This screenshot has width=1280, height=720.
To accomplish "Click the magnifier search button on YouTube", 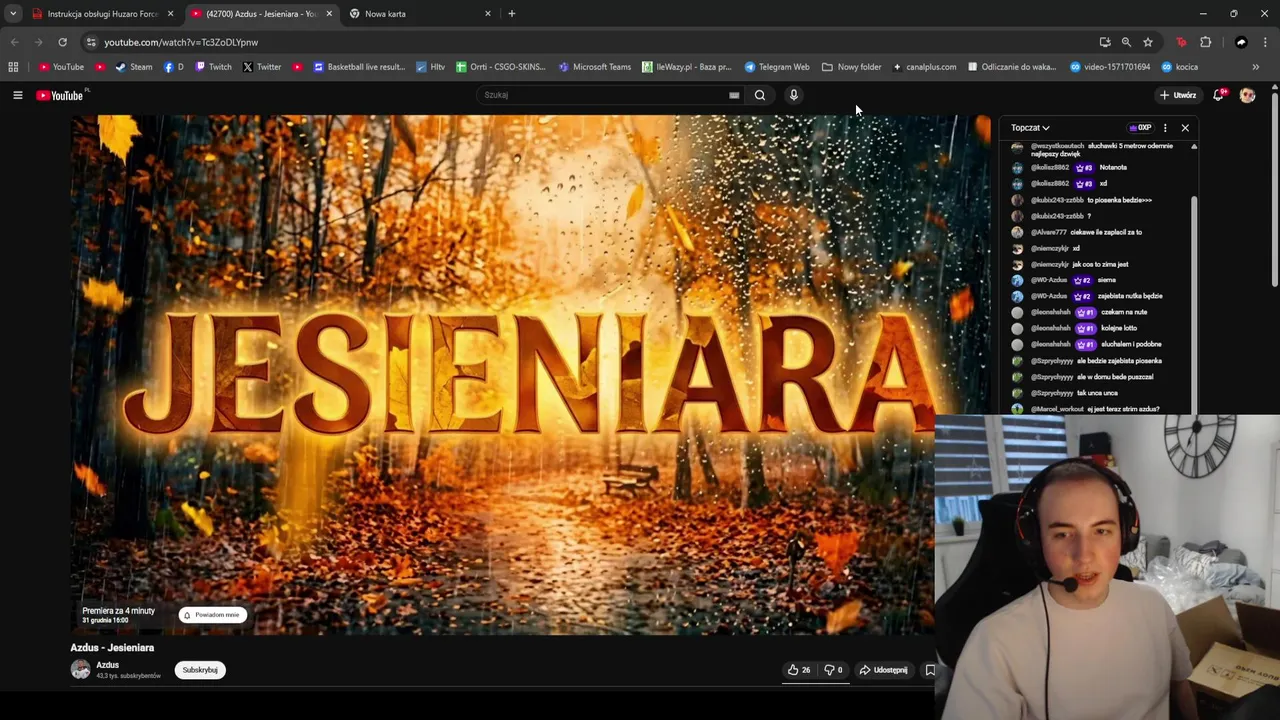I will click(760, 95).
